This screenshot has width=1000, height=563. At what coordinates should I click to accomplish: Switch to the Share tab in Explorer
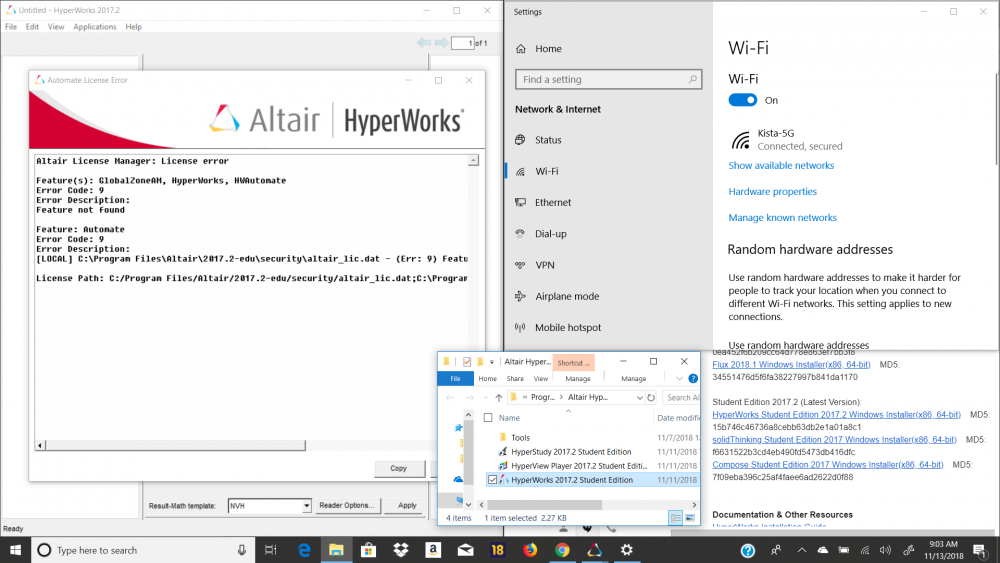click(515, 379)
